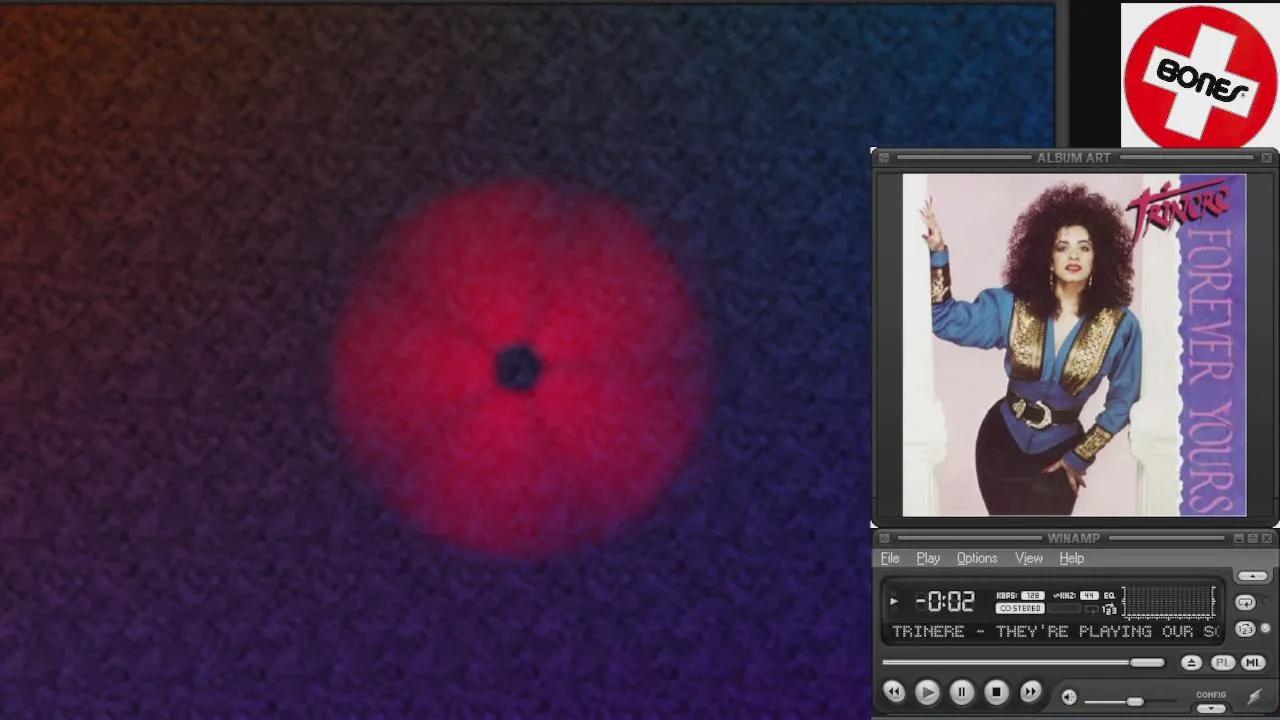Viewport: 1280px width, 720px height.
Task: Open the View menu
Action: [x=1029, y=558]
